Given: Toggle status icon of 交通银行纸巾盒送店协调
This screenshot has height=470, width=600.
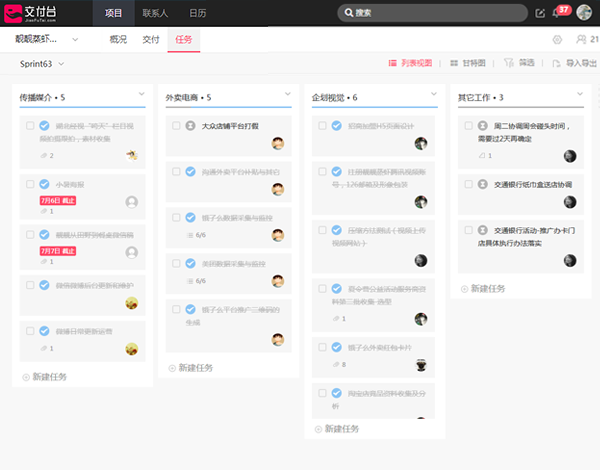Looking at the screenshot, I should [483, 184].
